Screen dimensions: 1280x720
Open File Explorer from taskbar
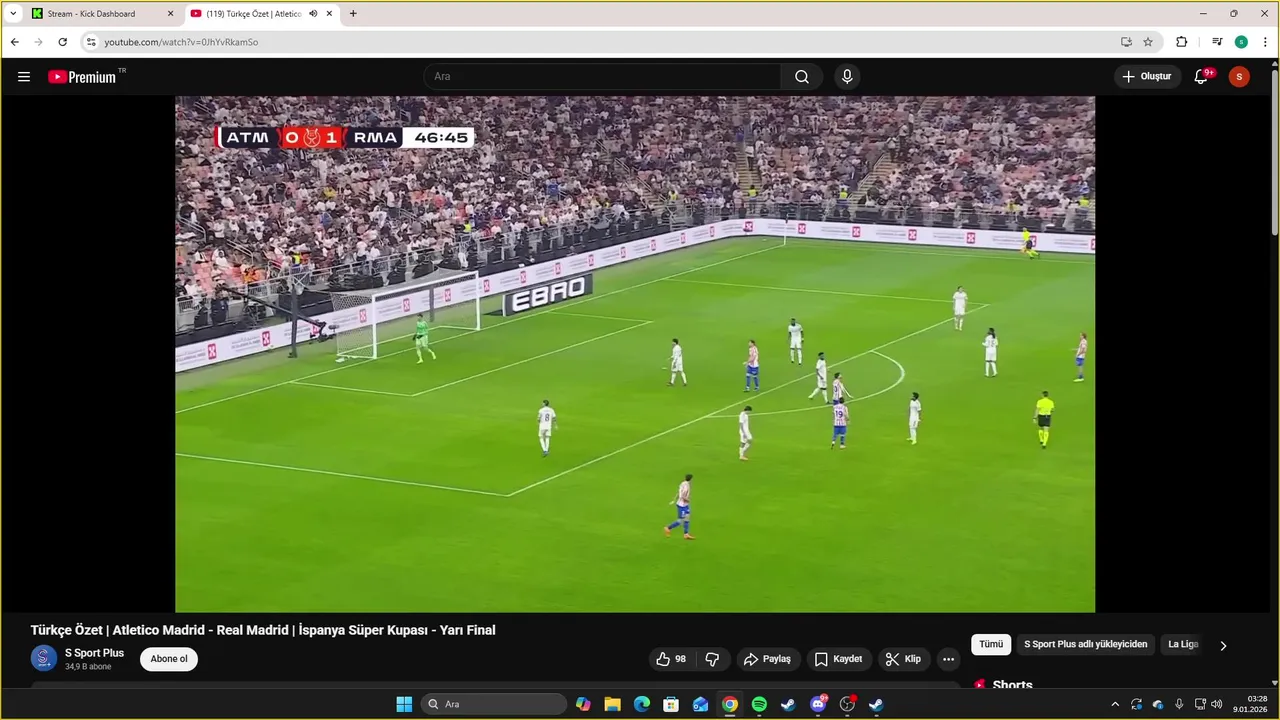click(612, 704)
